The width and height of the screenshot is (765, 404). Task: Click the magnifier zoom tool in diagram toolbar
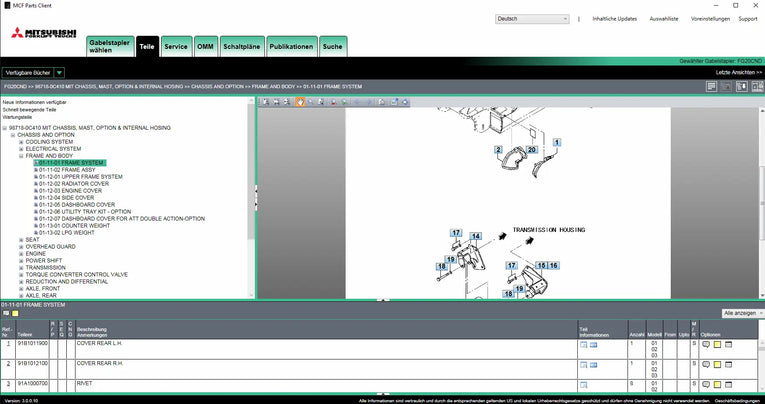310,102
